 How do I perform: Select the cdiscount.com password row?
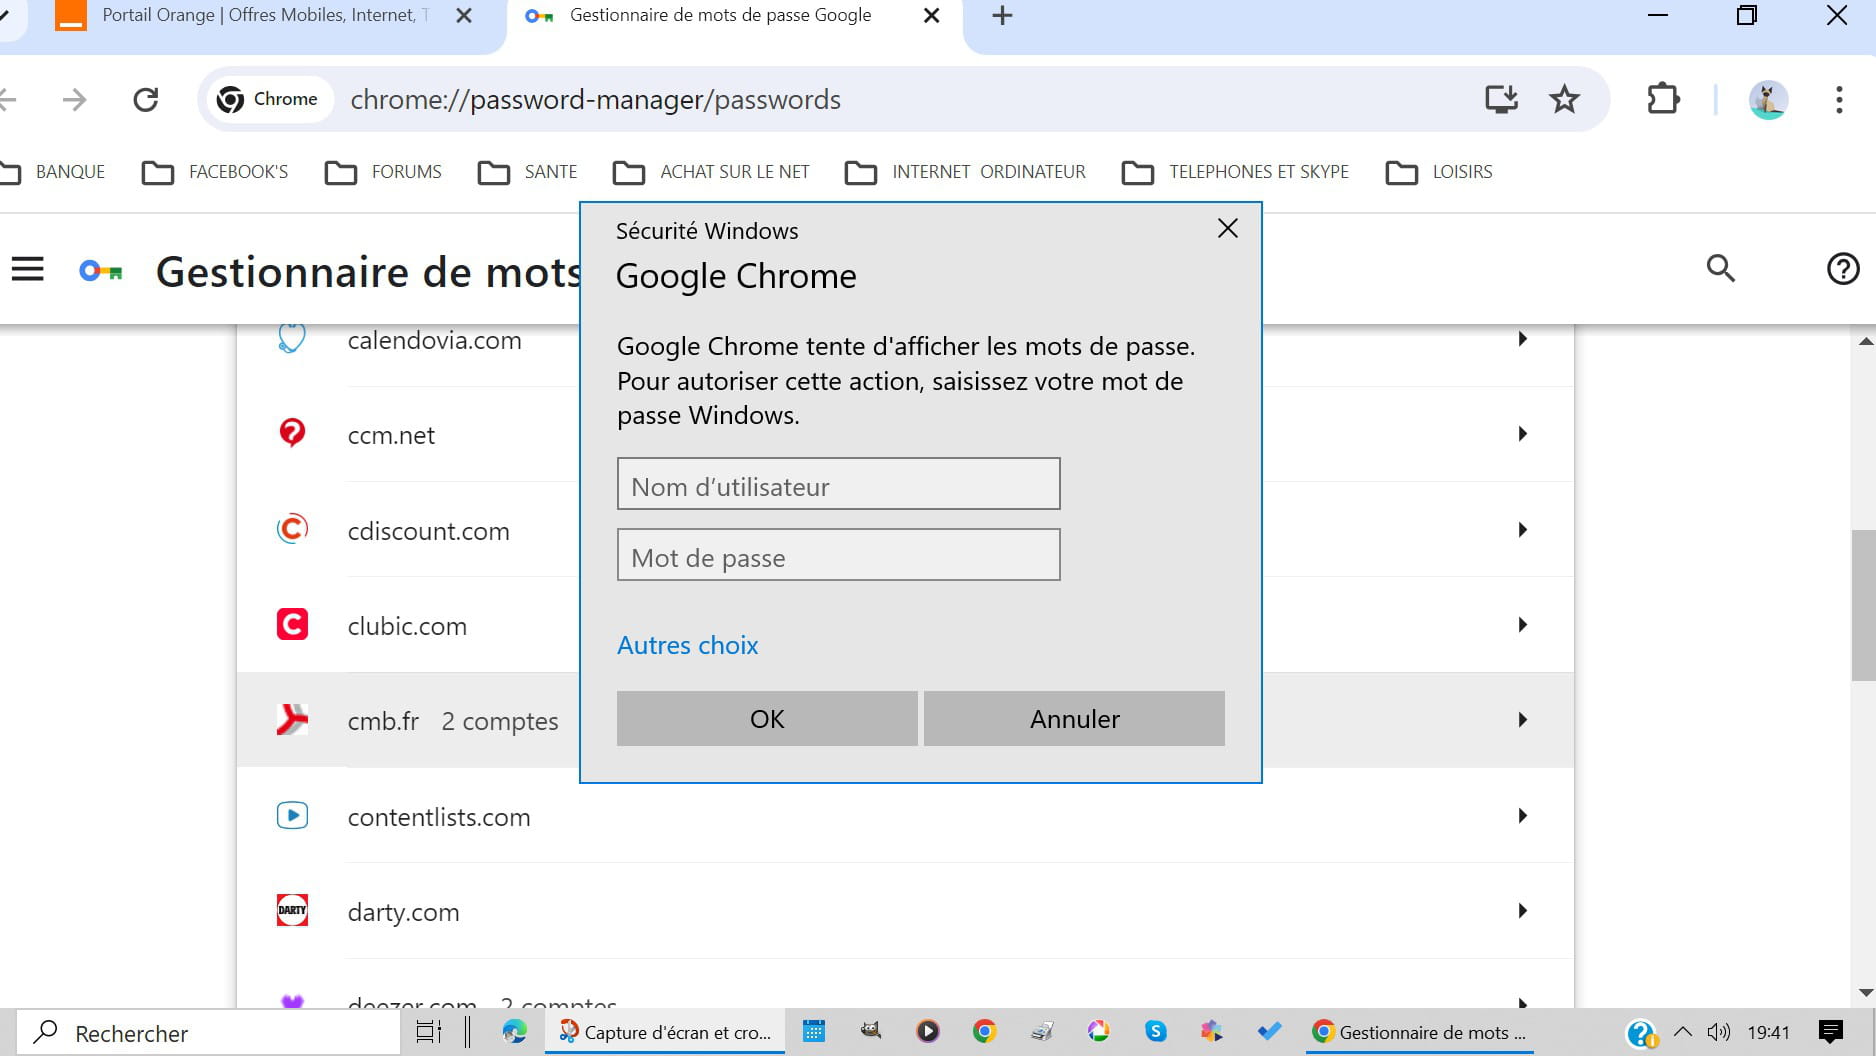[905, 530]
